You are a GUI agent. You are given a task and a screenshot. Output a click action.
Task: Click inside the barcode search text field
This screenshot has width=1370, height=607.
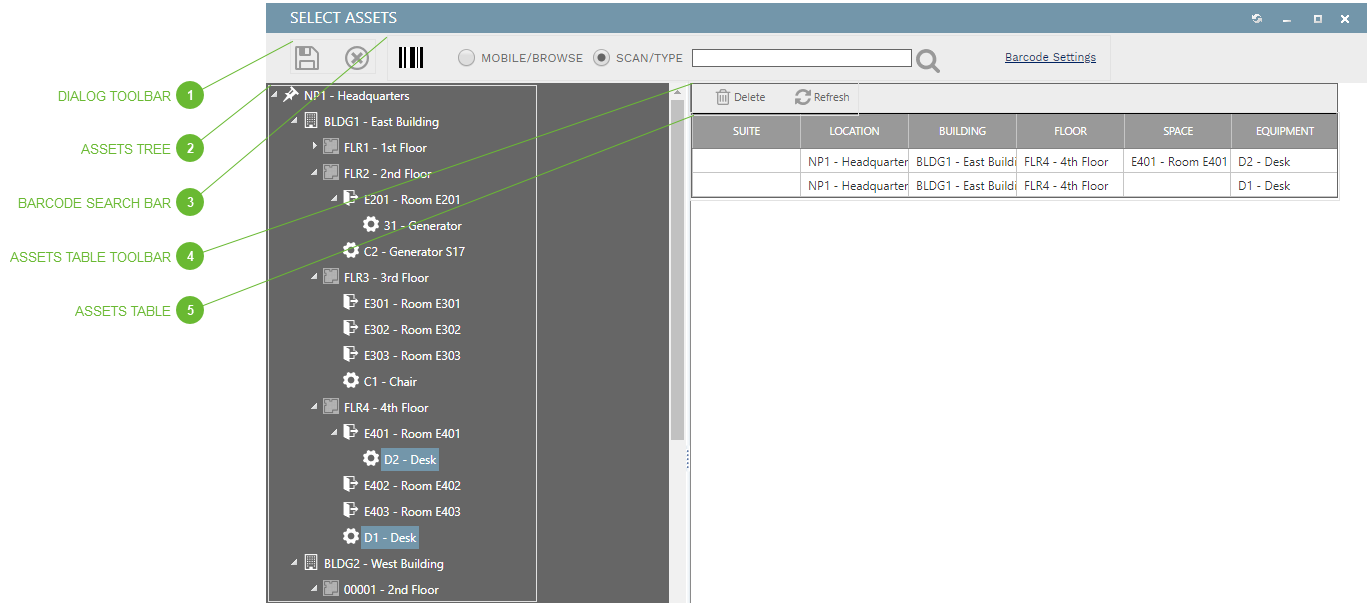pos(800,58)
